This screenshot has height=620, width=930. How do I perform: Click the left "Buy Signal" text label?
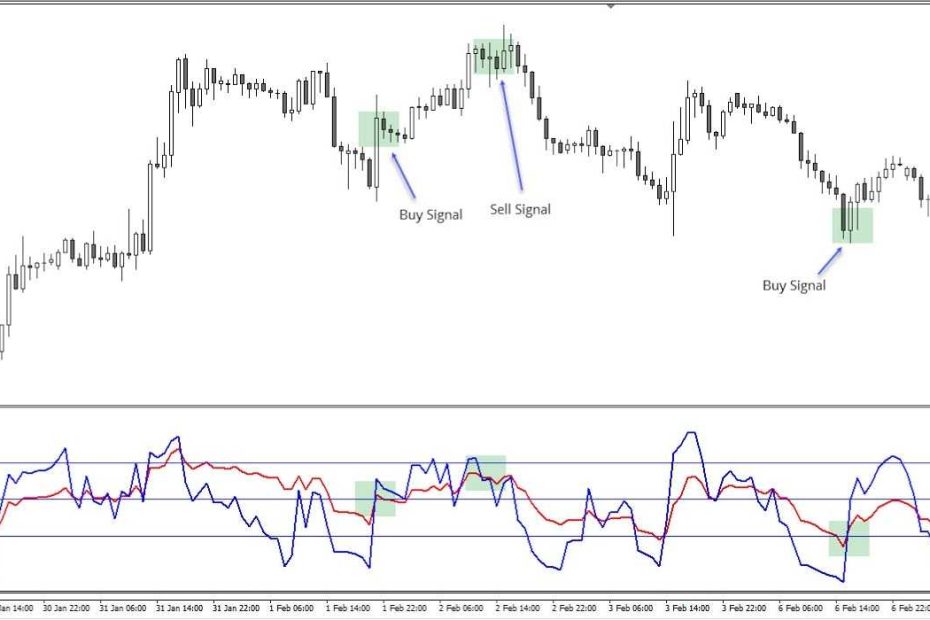pyautogui.click(x=431, y=214)
